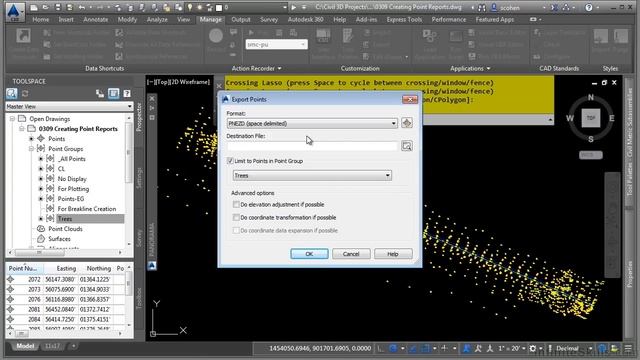The image size is (640, 360).
Task: Switch to the Output ribbon tab
Action: [241, 19]
